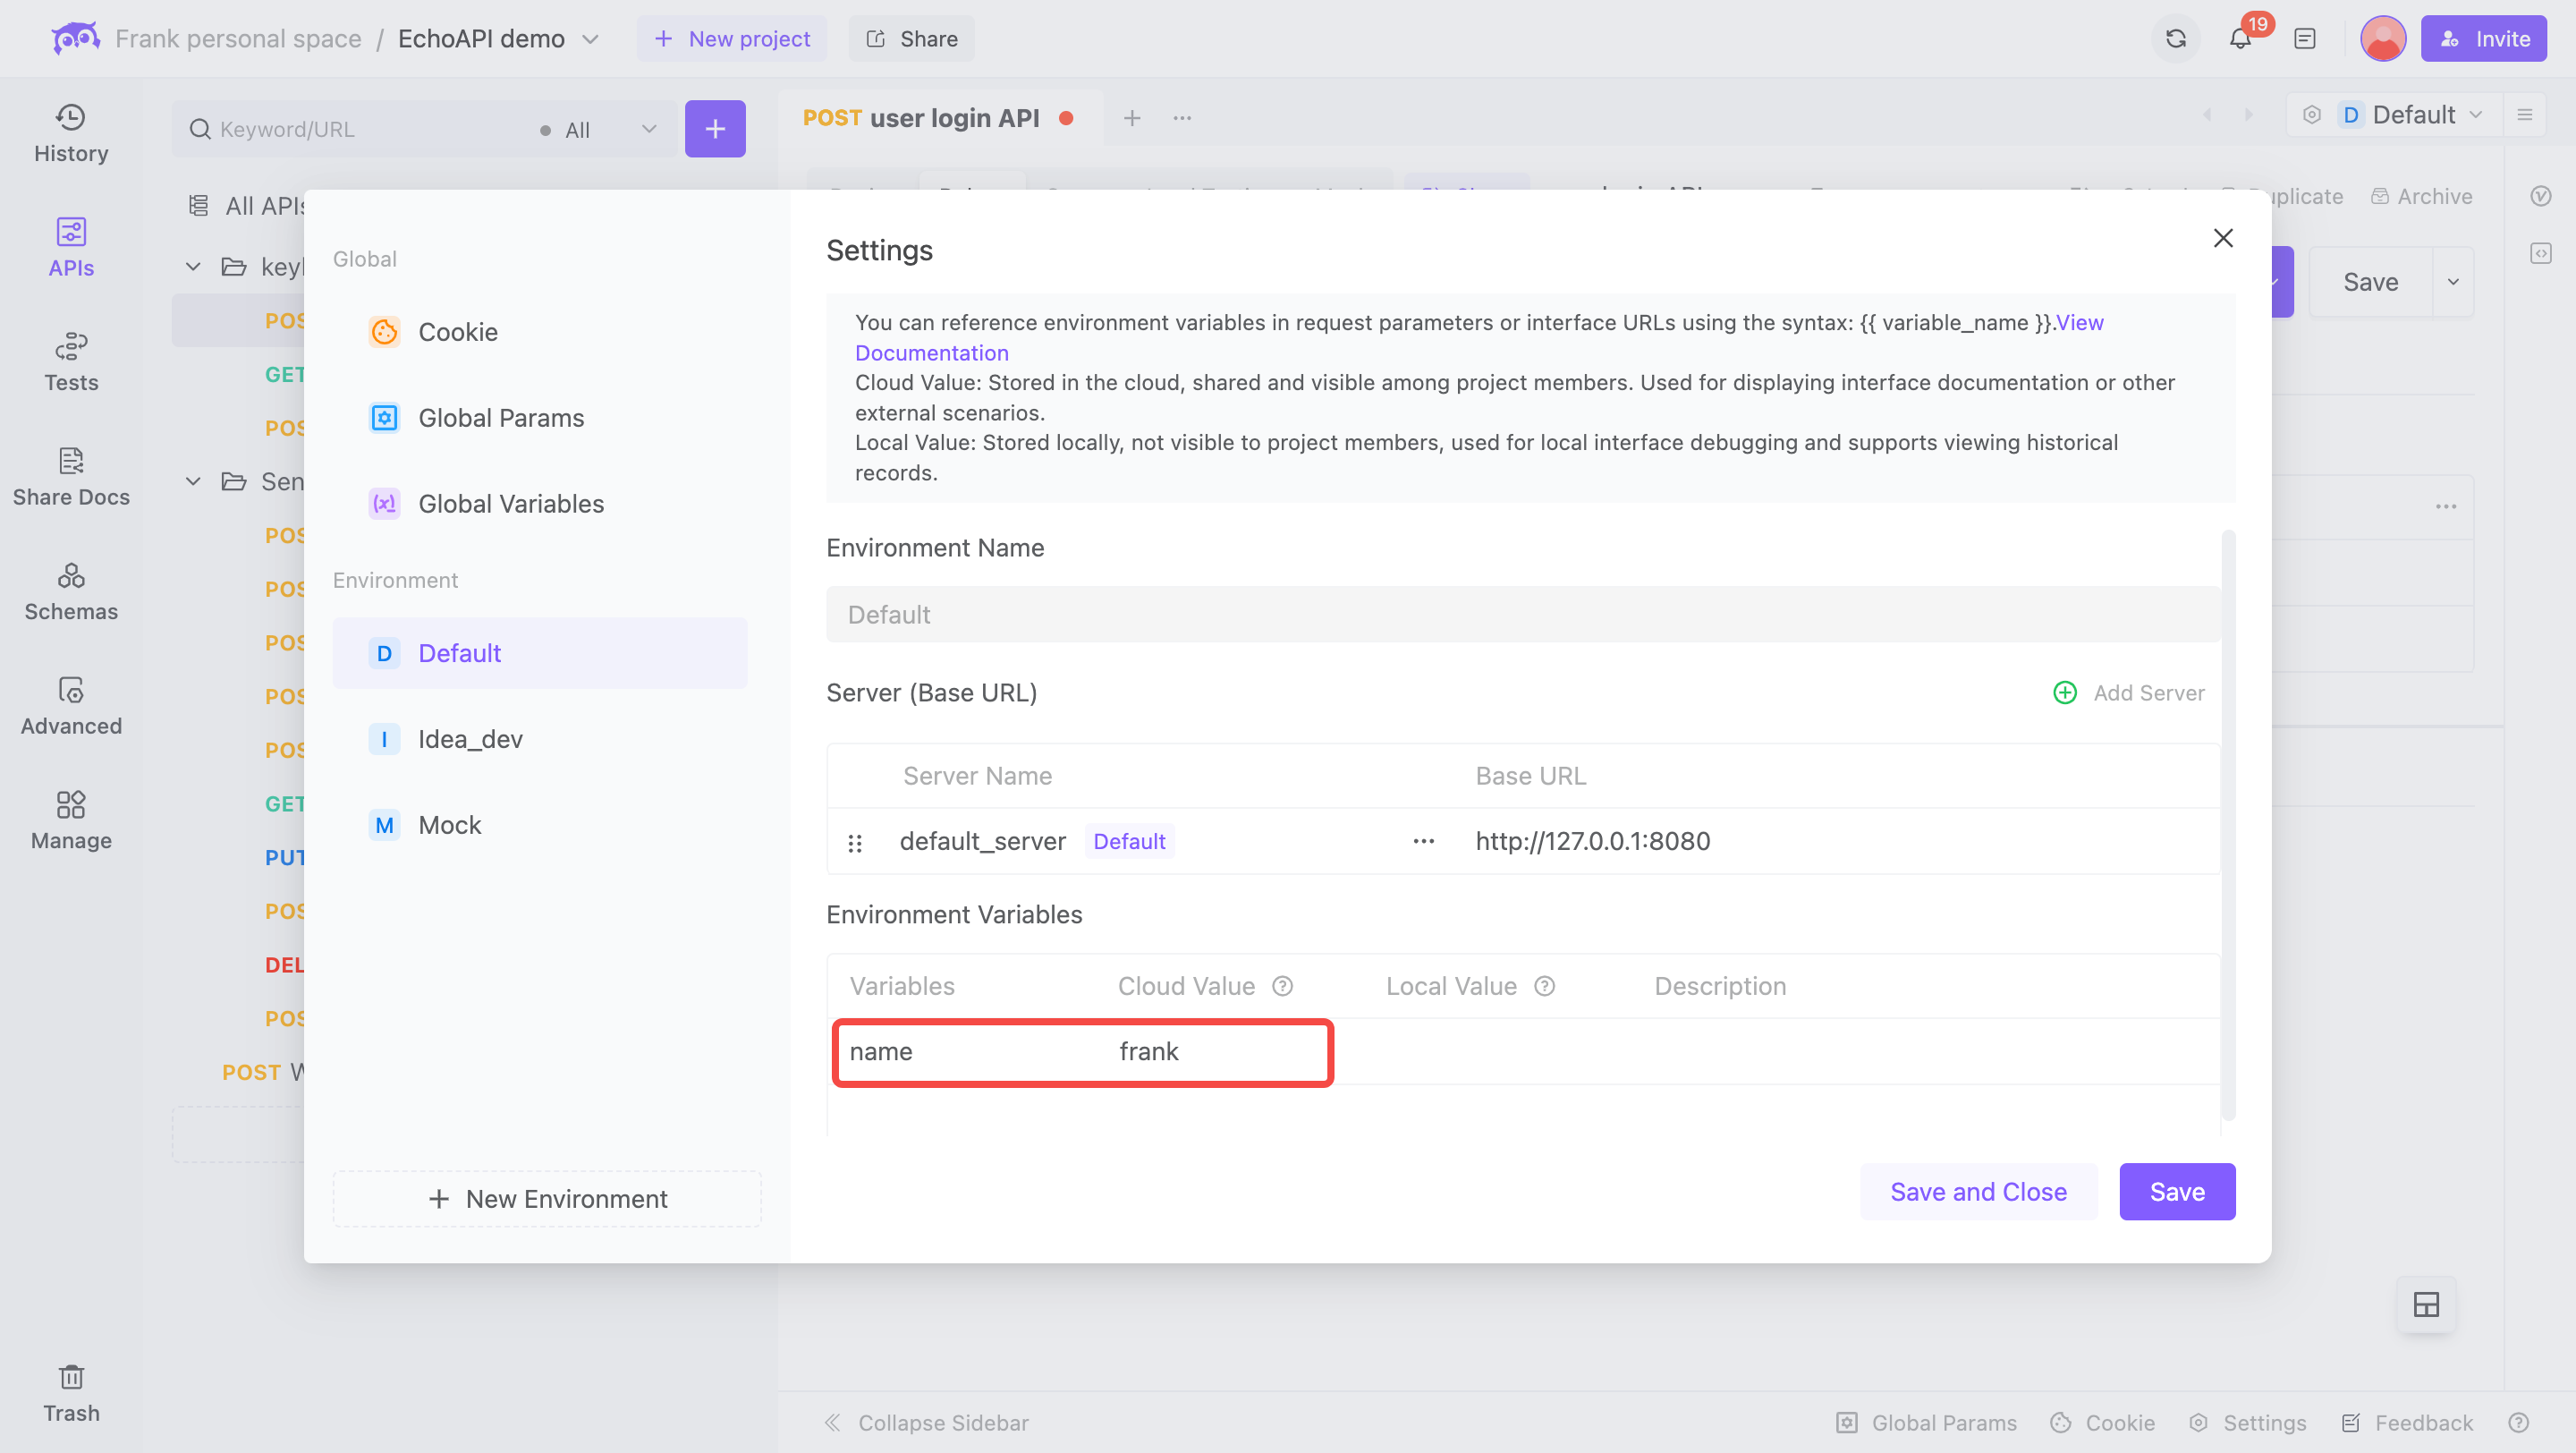Click the Cookie menu item
Viewport: 2576px width, 1453px height.
(x=458, y=331)
